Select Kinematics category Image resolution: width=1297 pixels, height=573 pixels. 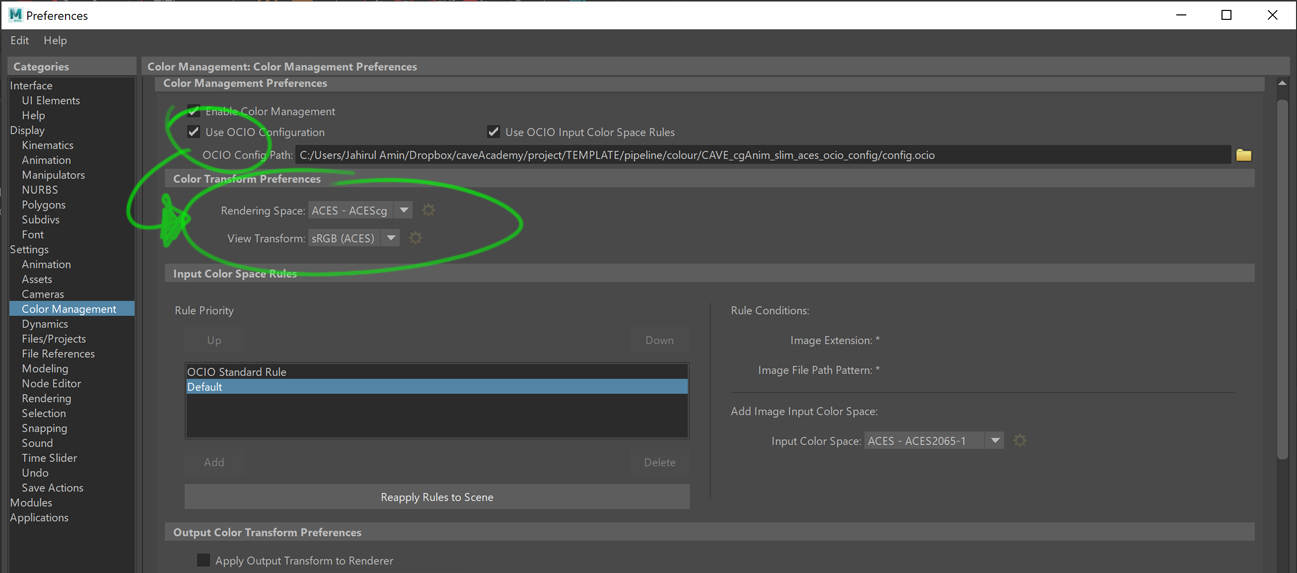point(47,146)
